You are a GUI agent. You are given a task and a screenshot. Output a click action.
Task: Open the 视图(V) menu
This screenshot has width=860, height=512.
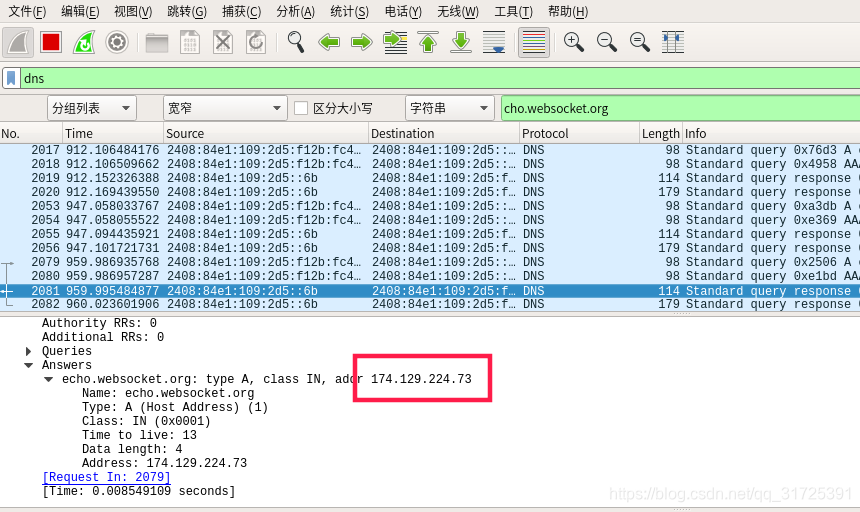coord(133,11)
